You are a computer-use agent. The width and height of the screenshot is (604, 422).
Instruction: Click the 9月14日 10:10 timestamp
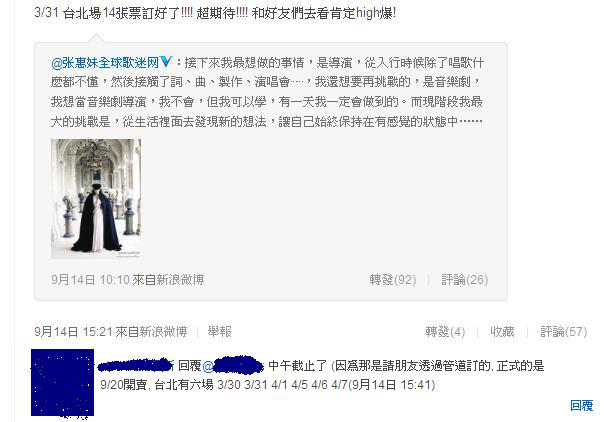point(90,280)
